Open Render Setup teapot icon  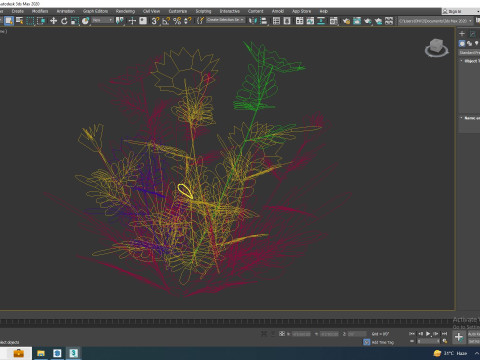pos(346,21)
